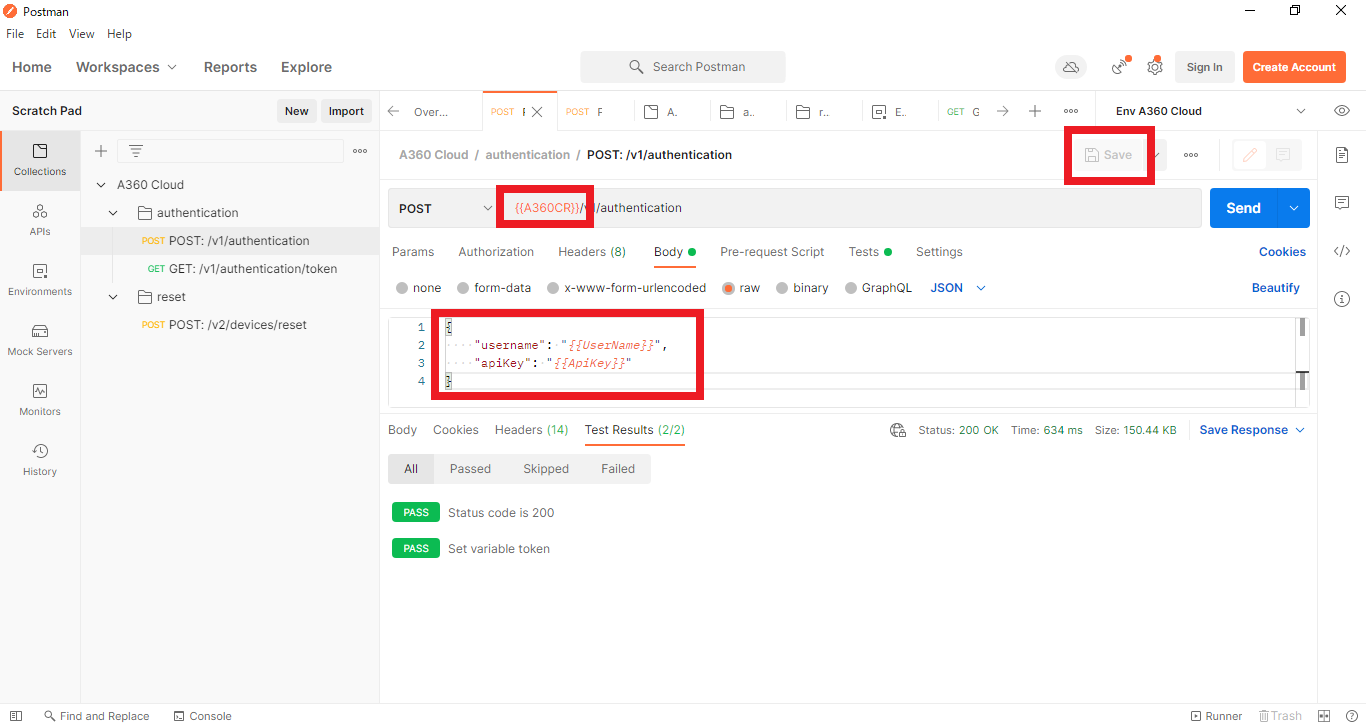Open the Postman settings gear
This screenshot has width=1366, height=728.
[x=1155, y=67]
